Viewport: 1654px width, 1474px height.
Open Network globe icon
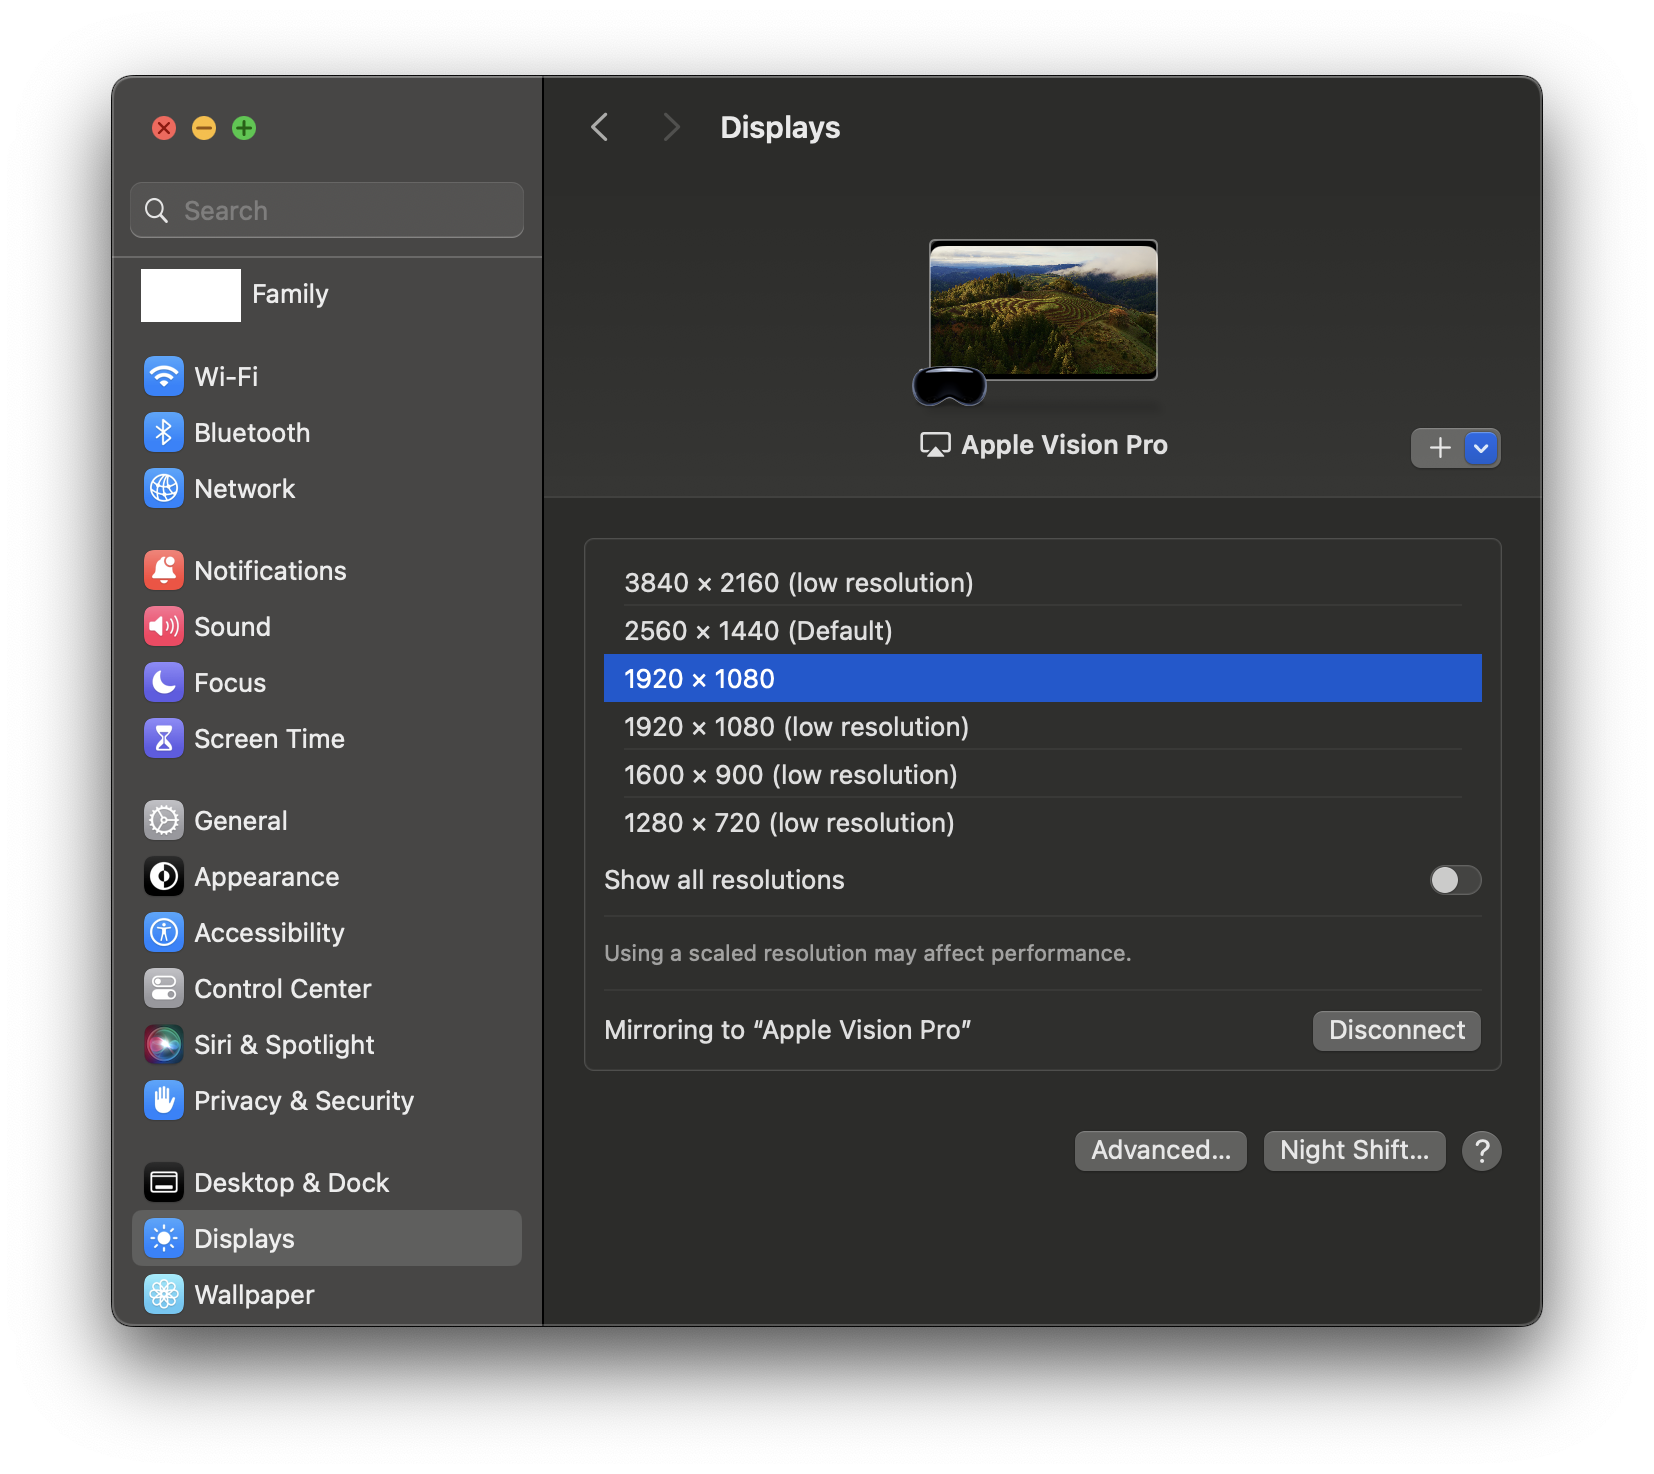tap(164, 488)
